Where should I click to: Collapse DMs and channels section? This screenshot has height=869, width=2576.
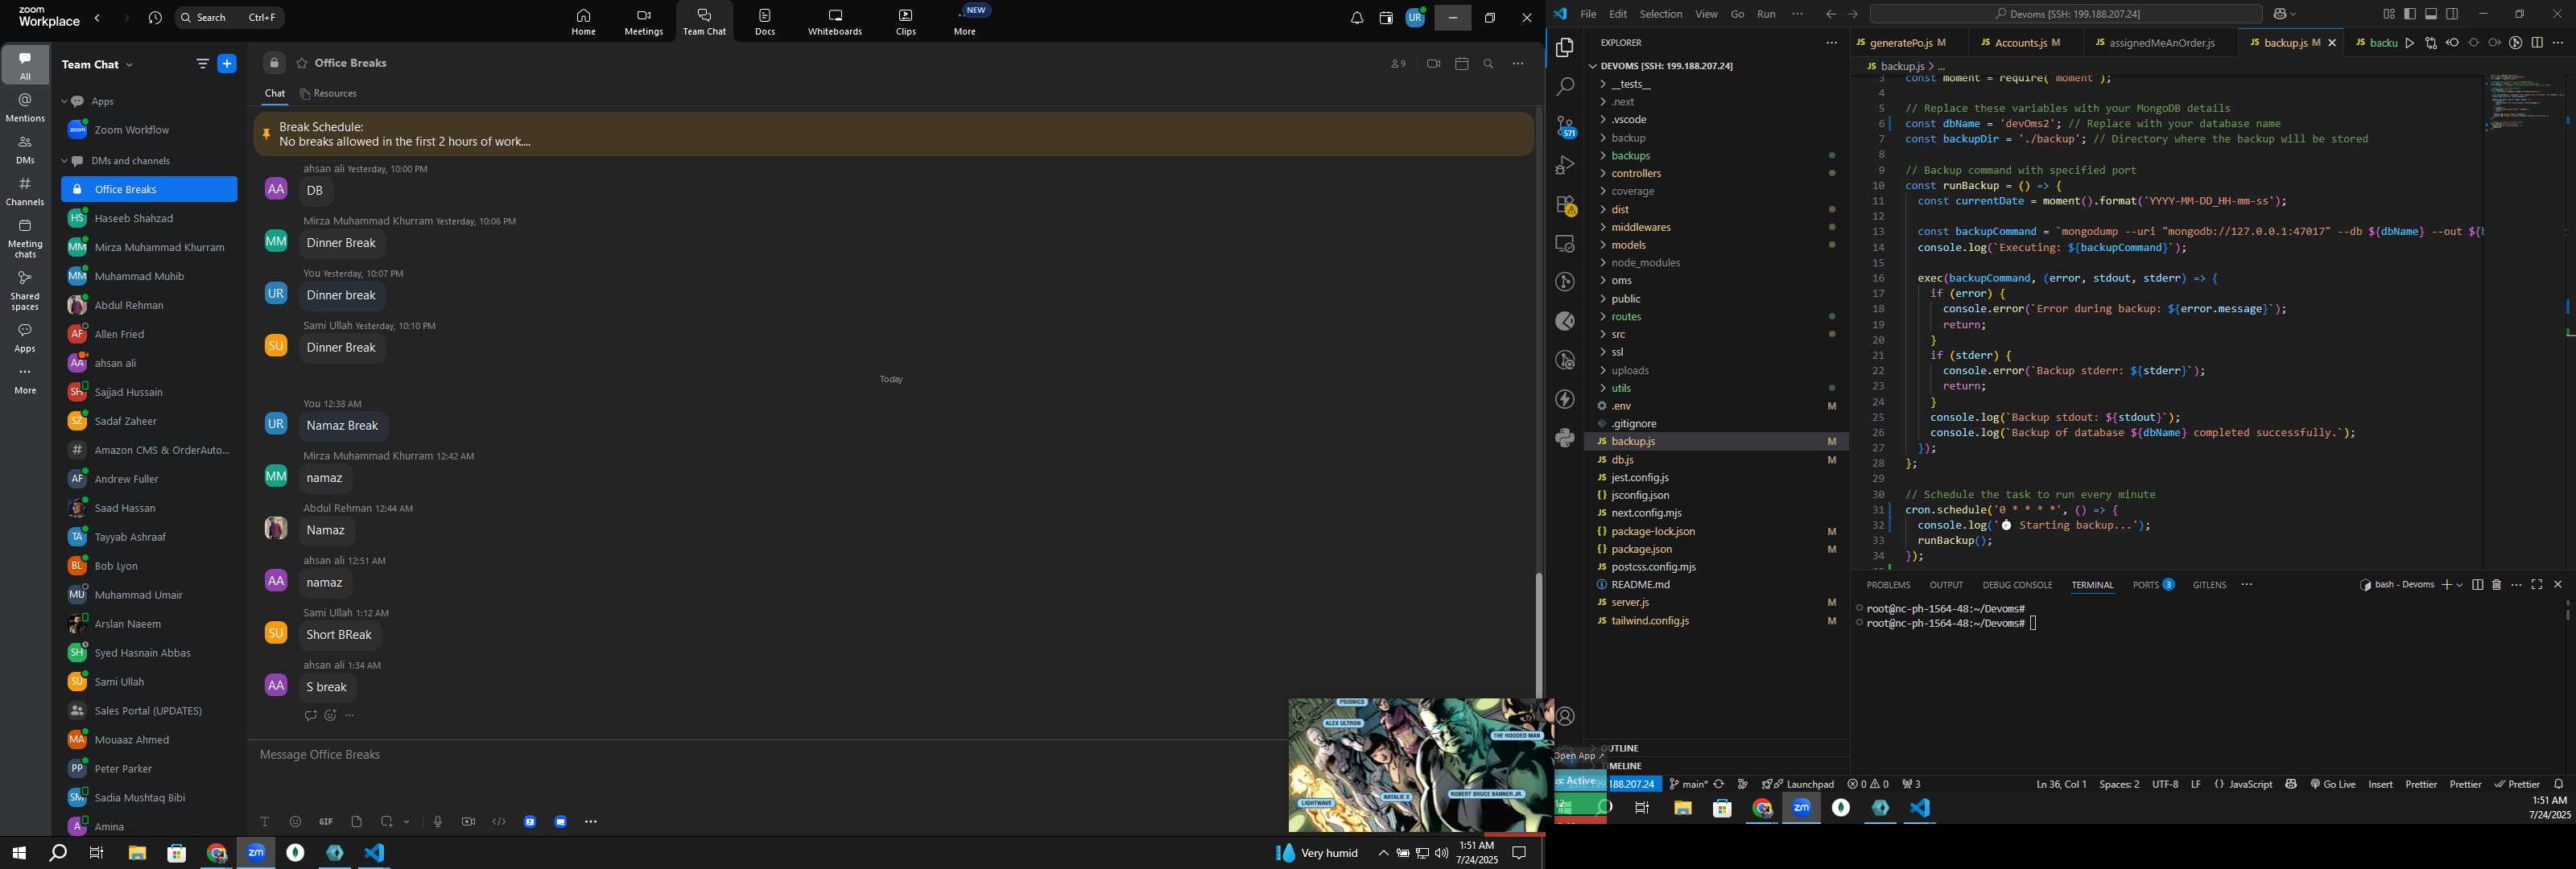(65, 161)
